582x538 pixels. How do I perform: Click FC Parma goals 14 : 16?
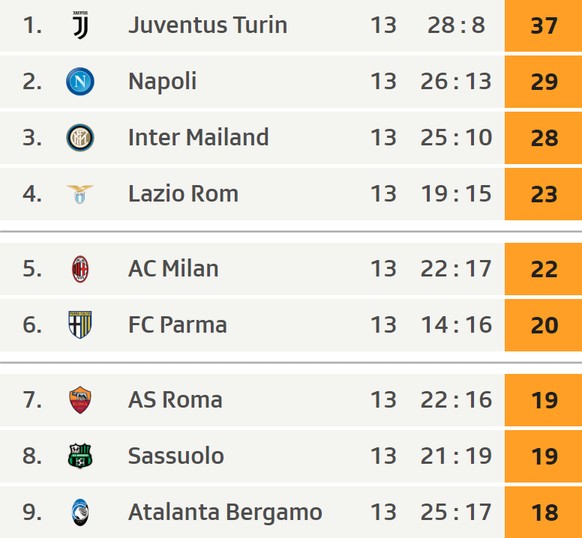[456, 325]
